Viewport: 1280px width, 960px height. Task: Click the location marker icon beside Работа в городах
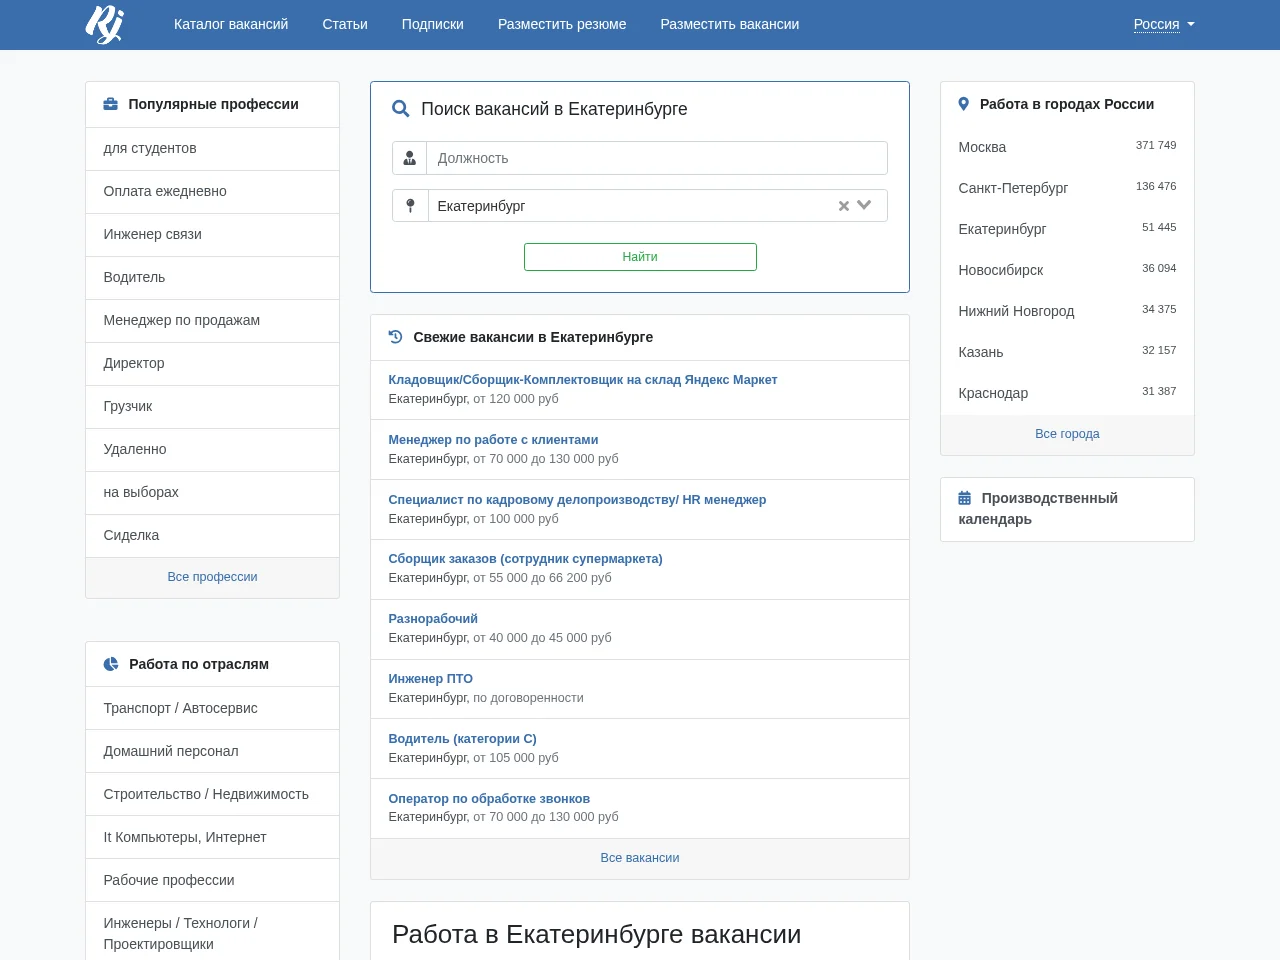click(964, 104)
